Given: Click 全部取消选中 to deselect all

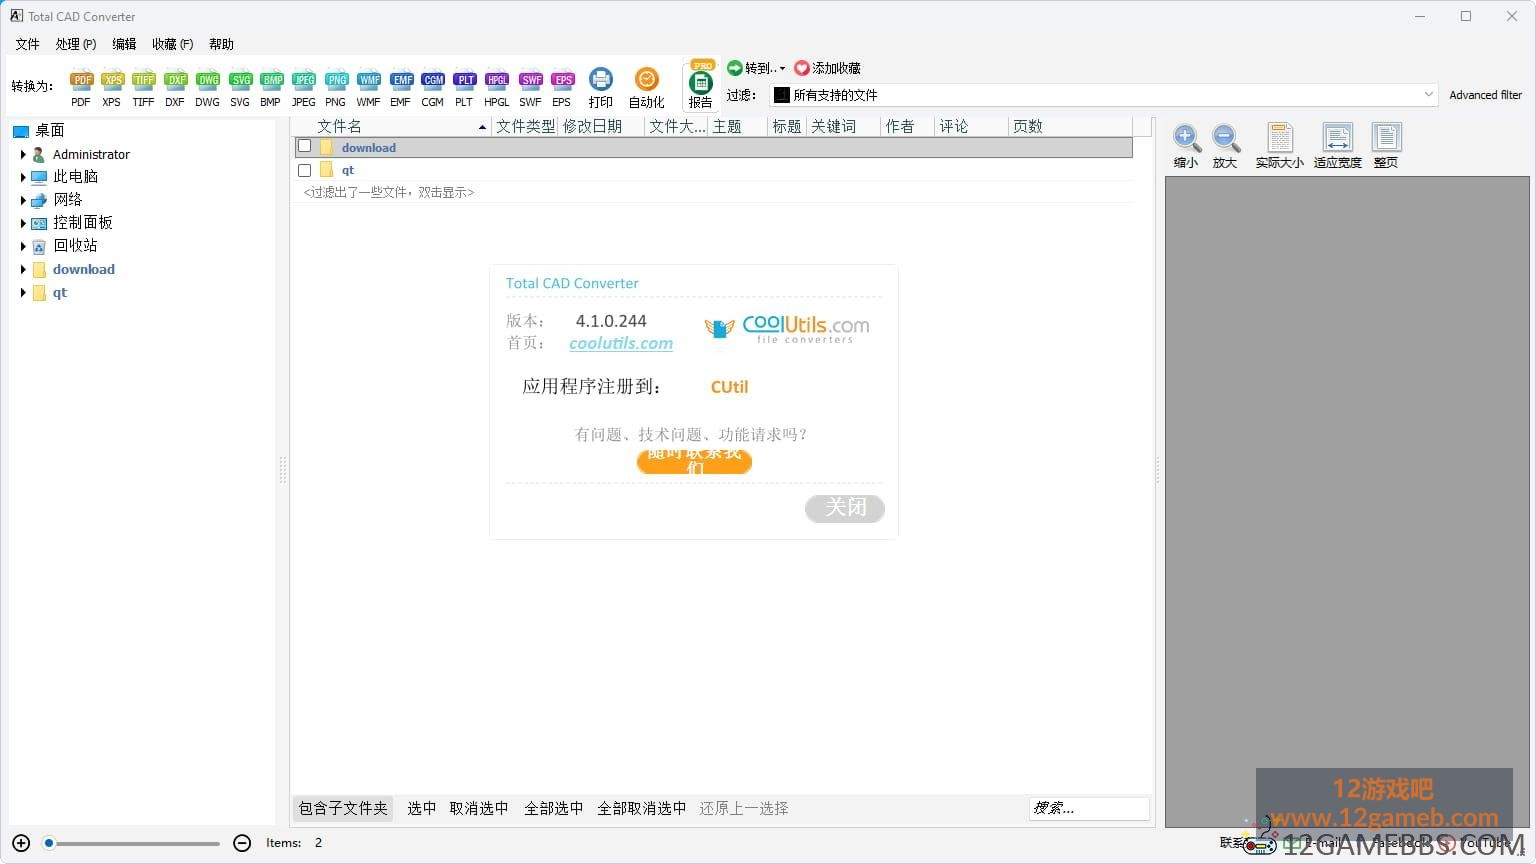Looking at the screenshot, I should pyautogui.click(x=641, y=808).
